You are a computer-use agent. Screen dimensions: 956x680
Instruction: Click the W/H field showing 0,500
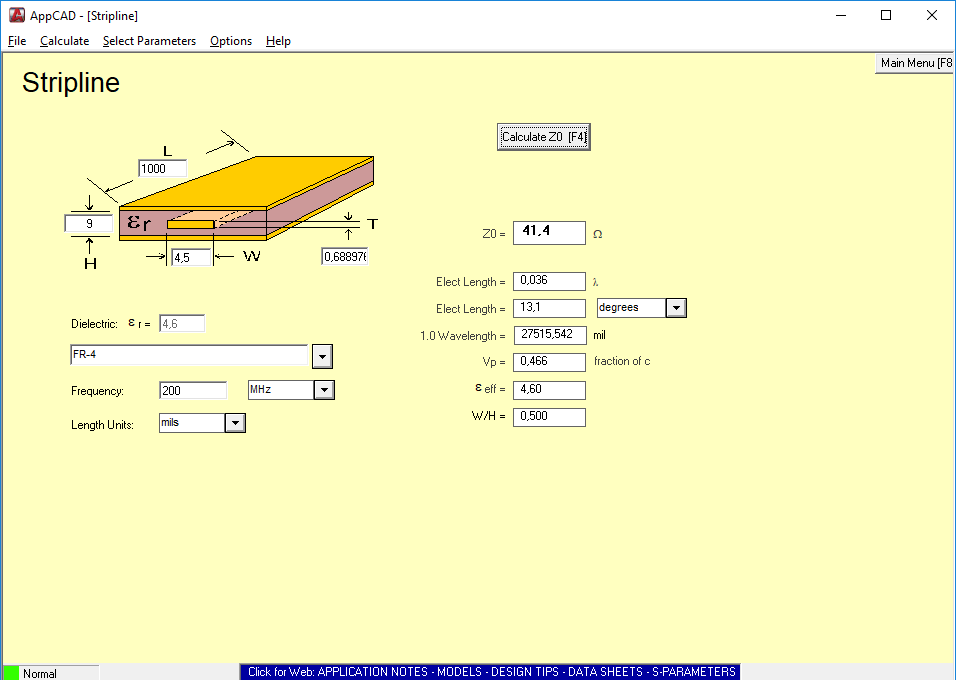[x=549, y=417]
